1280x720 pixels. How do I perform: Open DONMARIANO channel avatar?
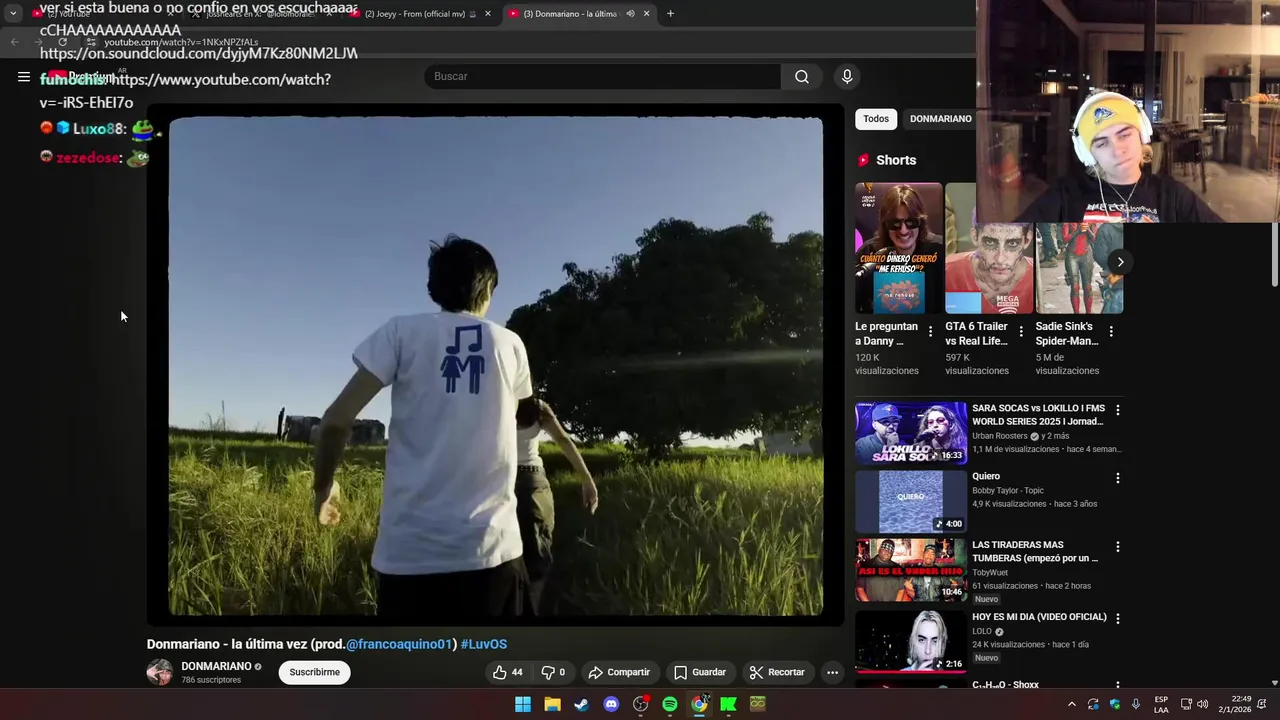click(160, 672)
